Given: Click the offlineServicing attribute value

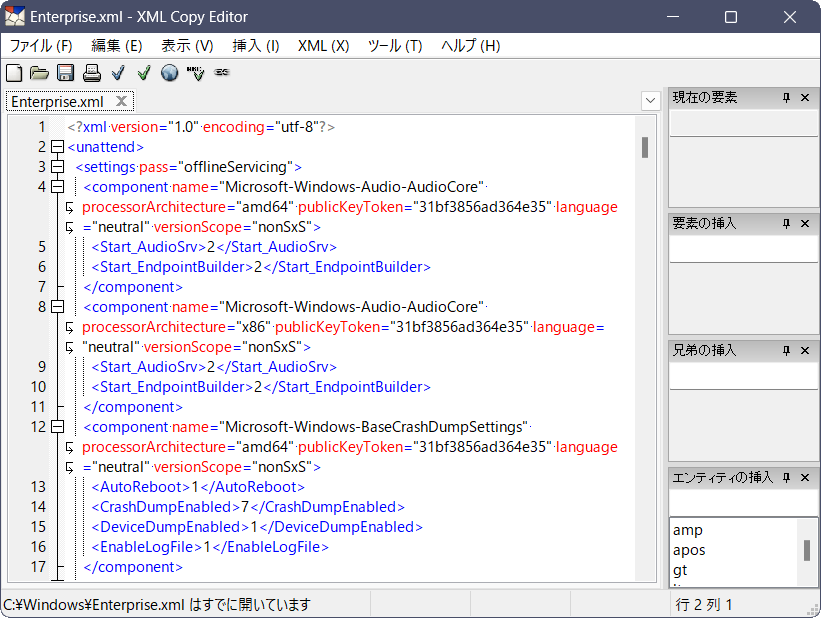Looking at the screenshot, I should (236, 167).
